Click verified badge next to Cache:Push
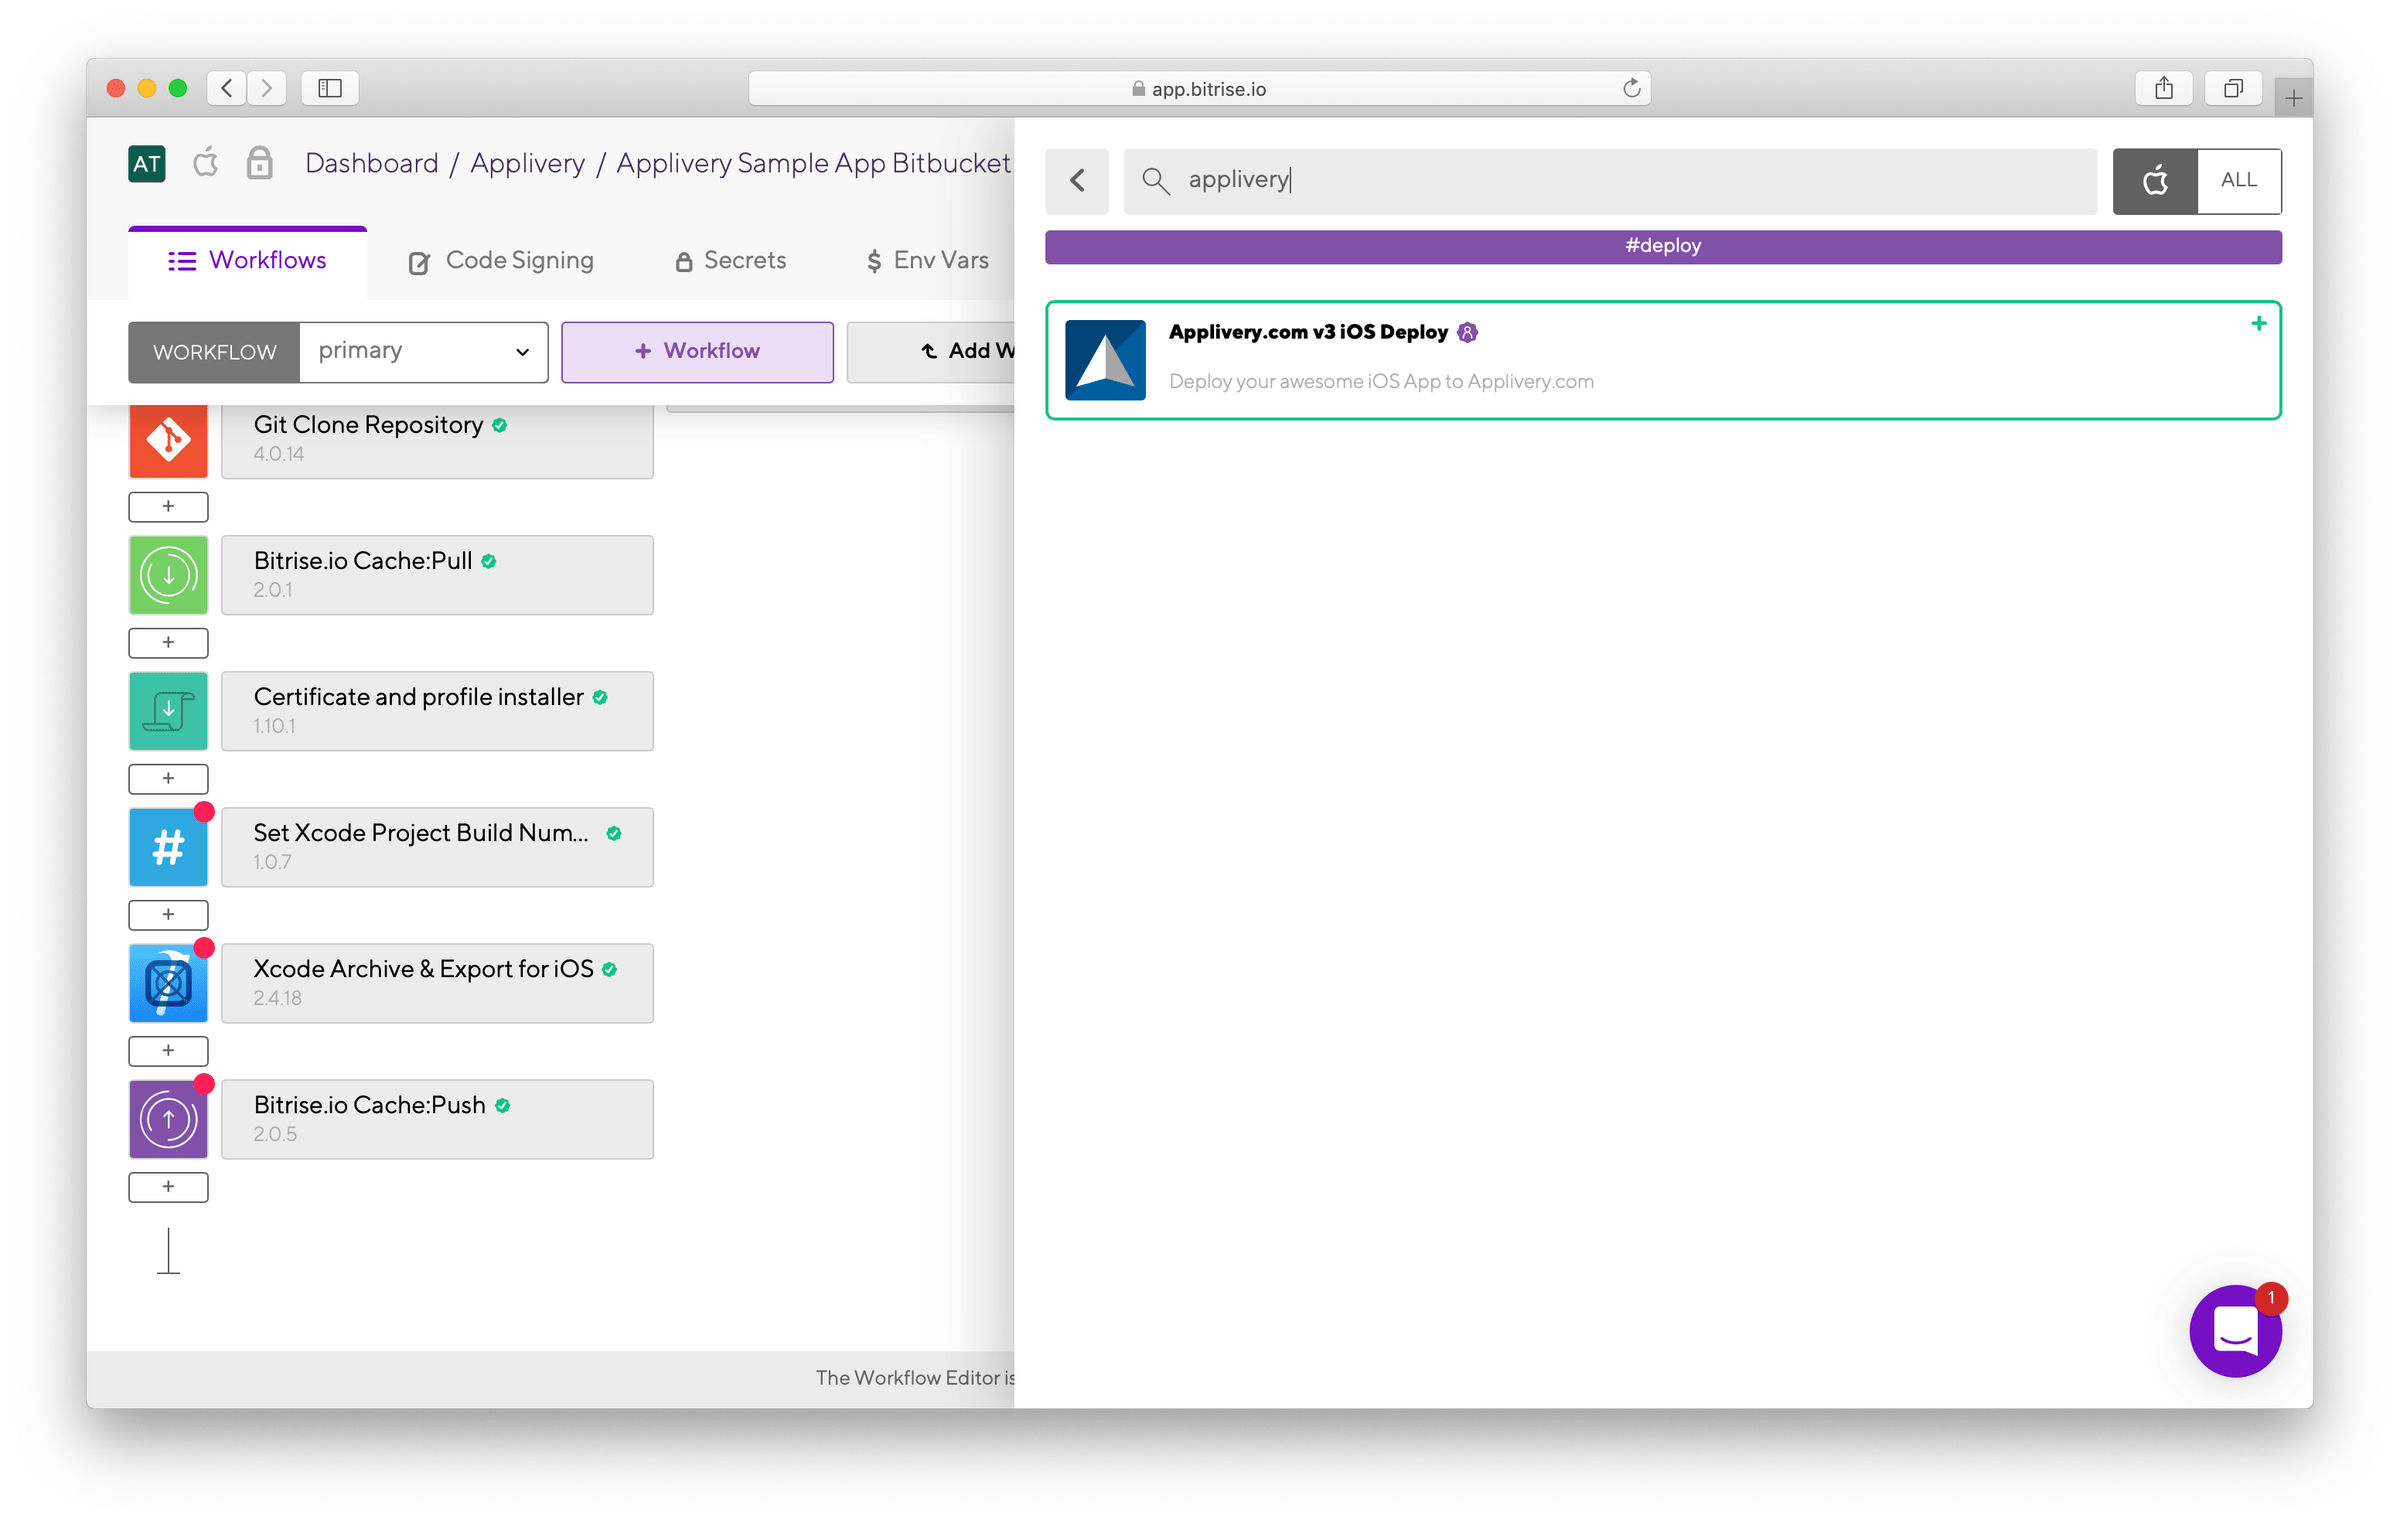 click(x=503, y=1106)
